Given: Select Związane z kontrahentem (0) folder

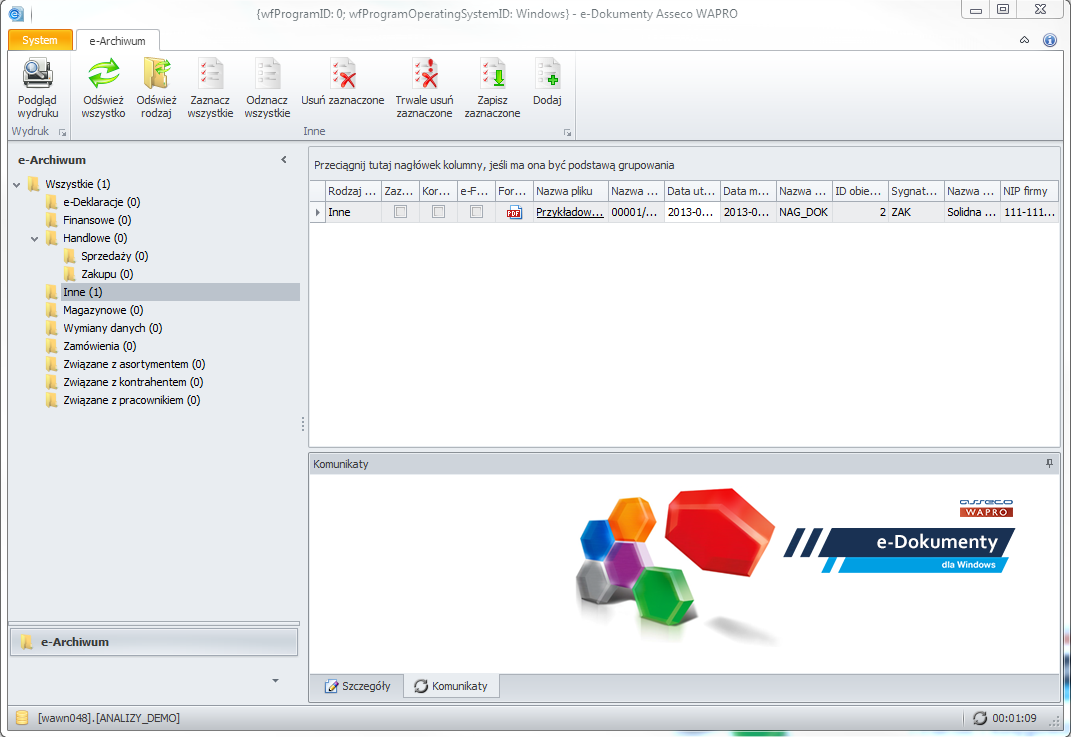Looking at the screenshot, I should click(133, 382).
